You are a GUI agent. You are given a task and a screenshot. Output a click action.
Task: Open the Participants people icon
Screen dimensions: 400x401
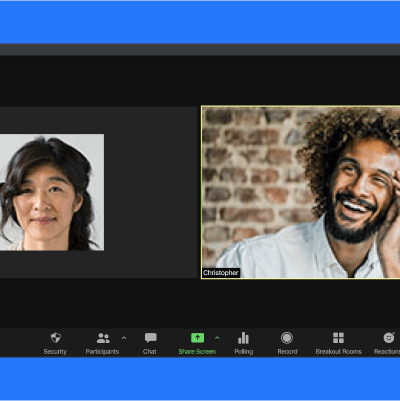pyautogui.click(x=103, y=338)
